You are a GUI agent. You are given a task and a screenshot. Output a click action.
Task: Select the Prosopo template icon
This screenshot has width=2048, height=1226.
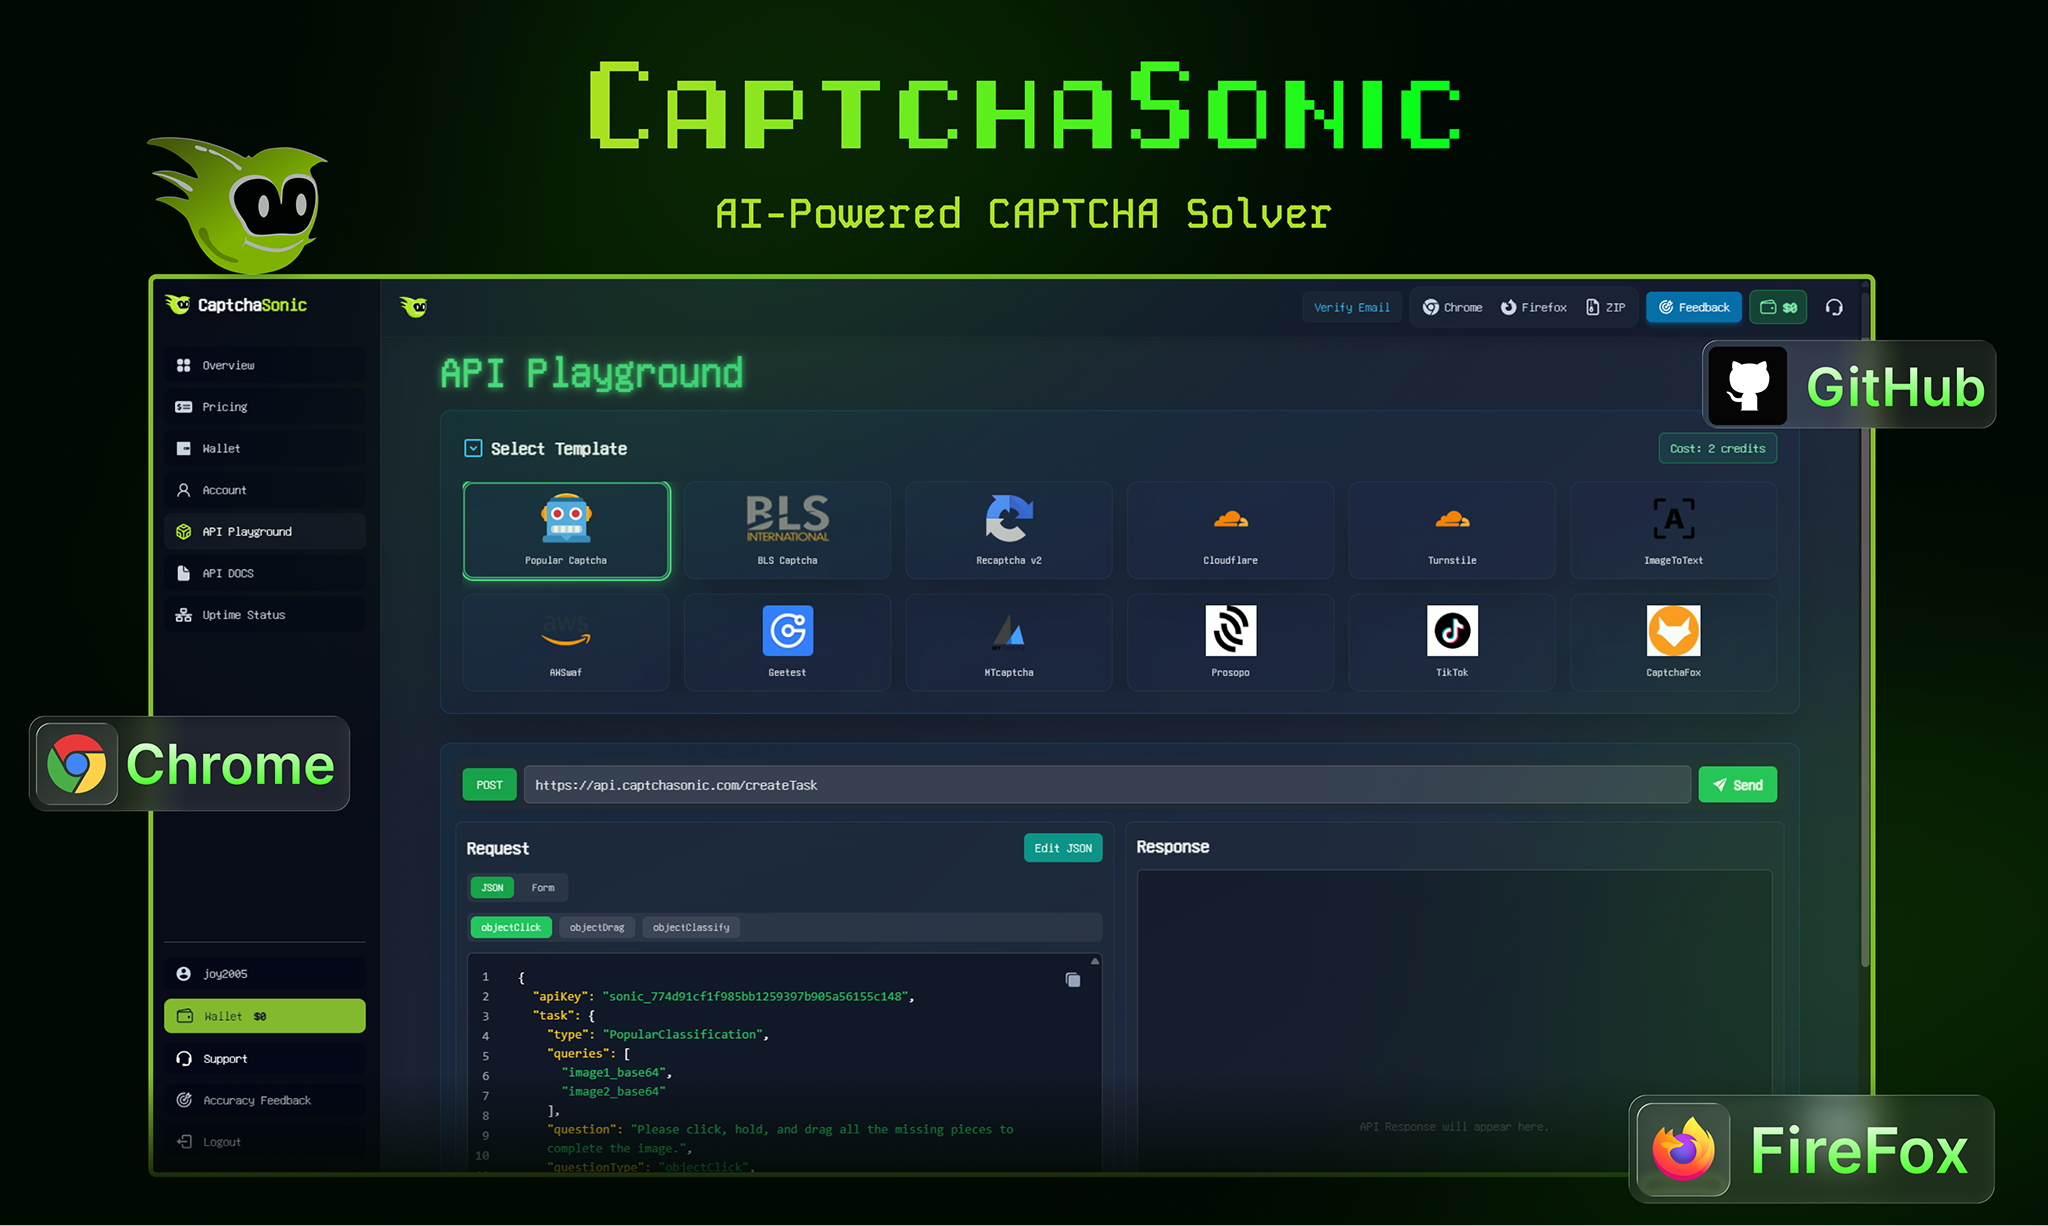[1230, 631]
